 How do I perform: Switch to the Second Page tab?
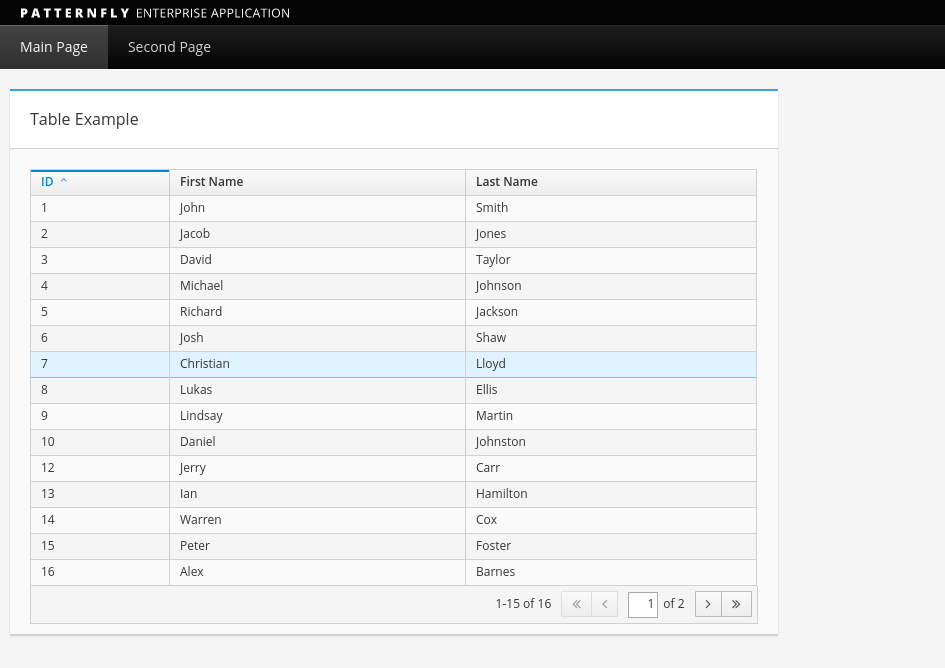[x=169, y=47]
